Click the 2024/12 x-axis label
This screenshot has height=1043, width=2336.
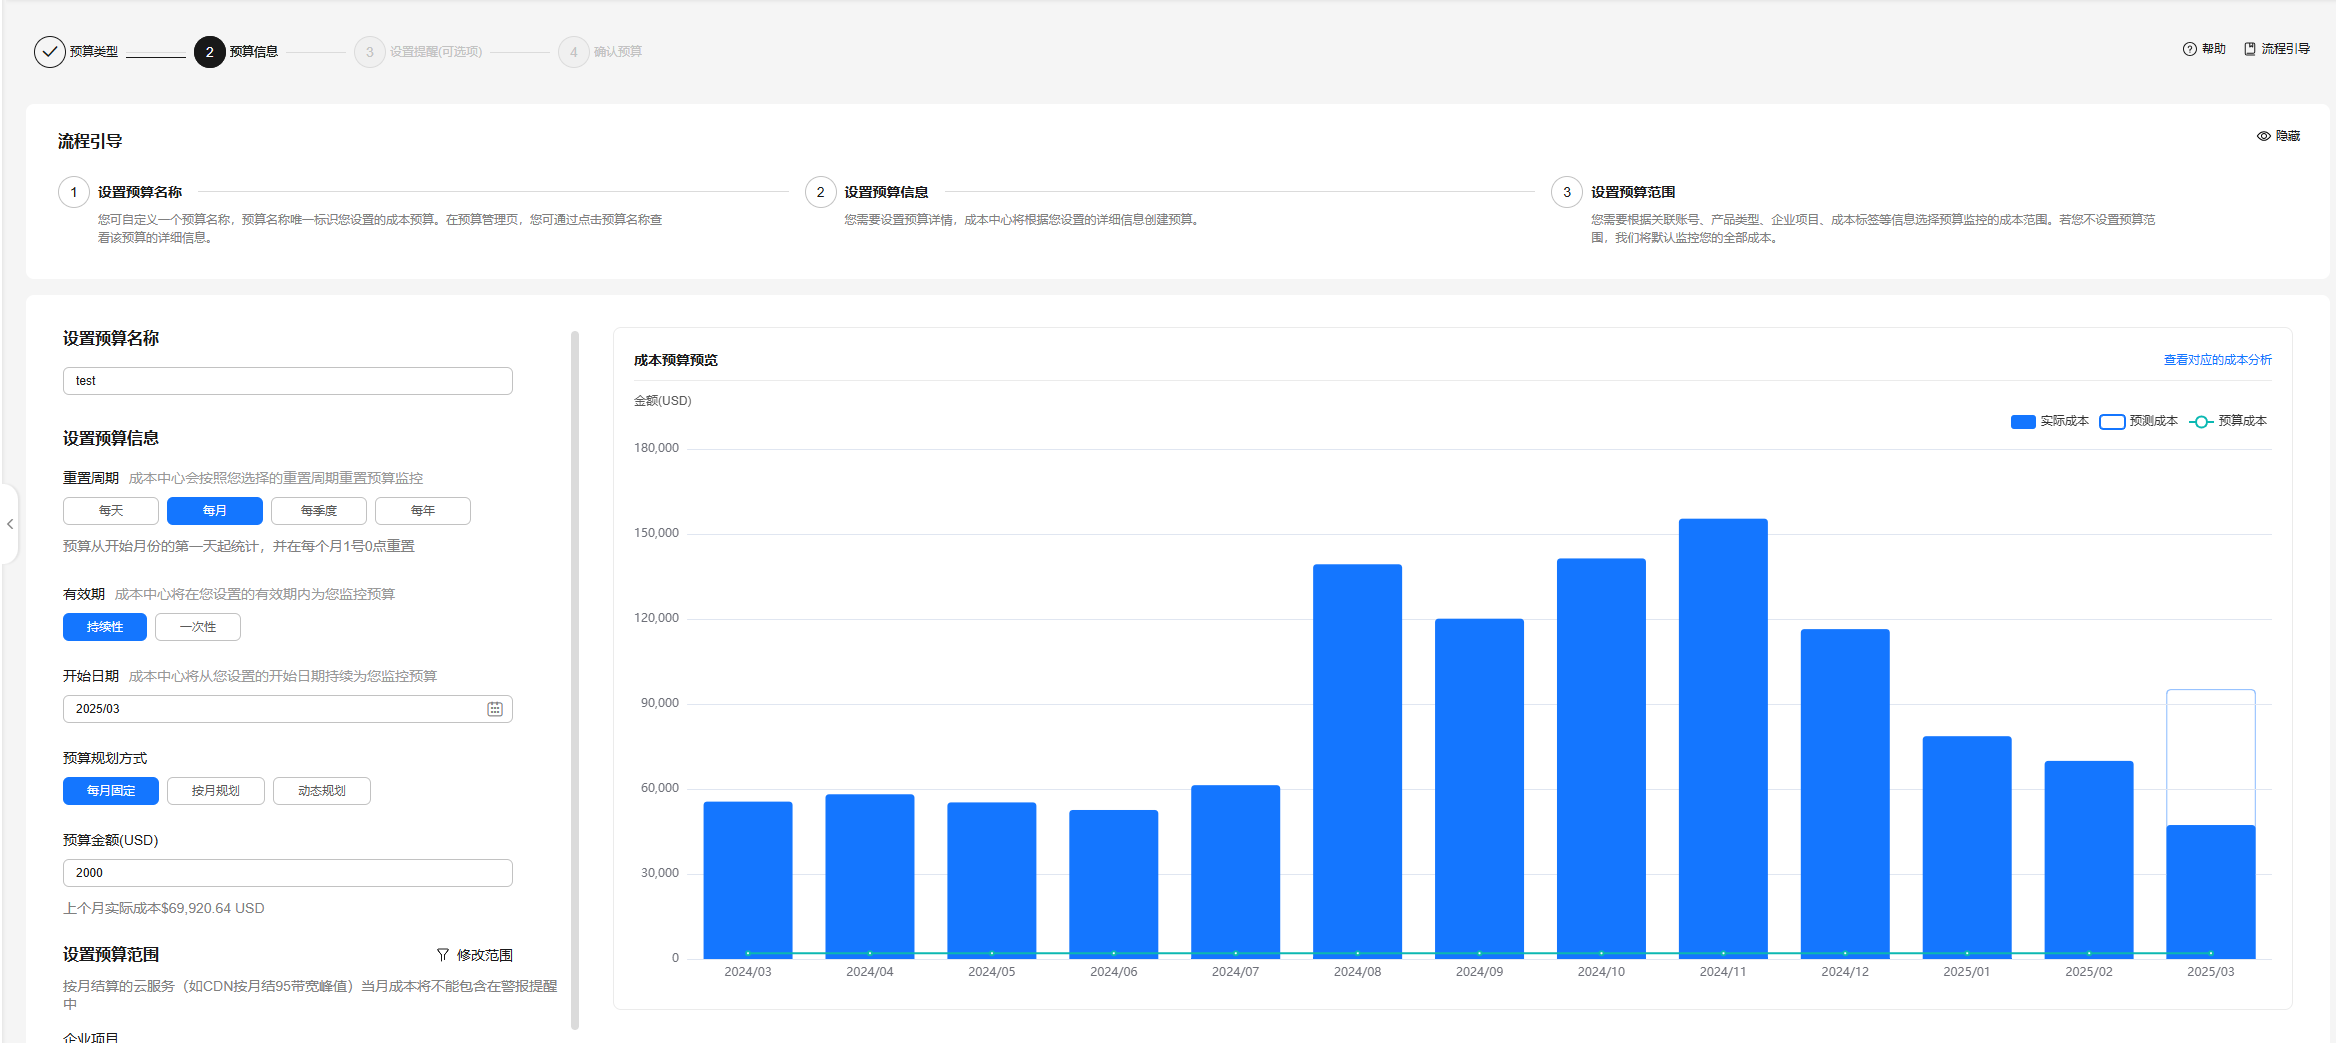1845,972
